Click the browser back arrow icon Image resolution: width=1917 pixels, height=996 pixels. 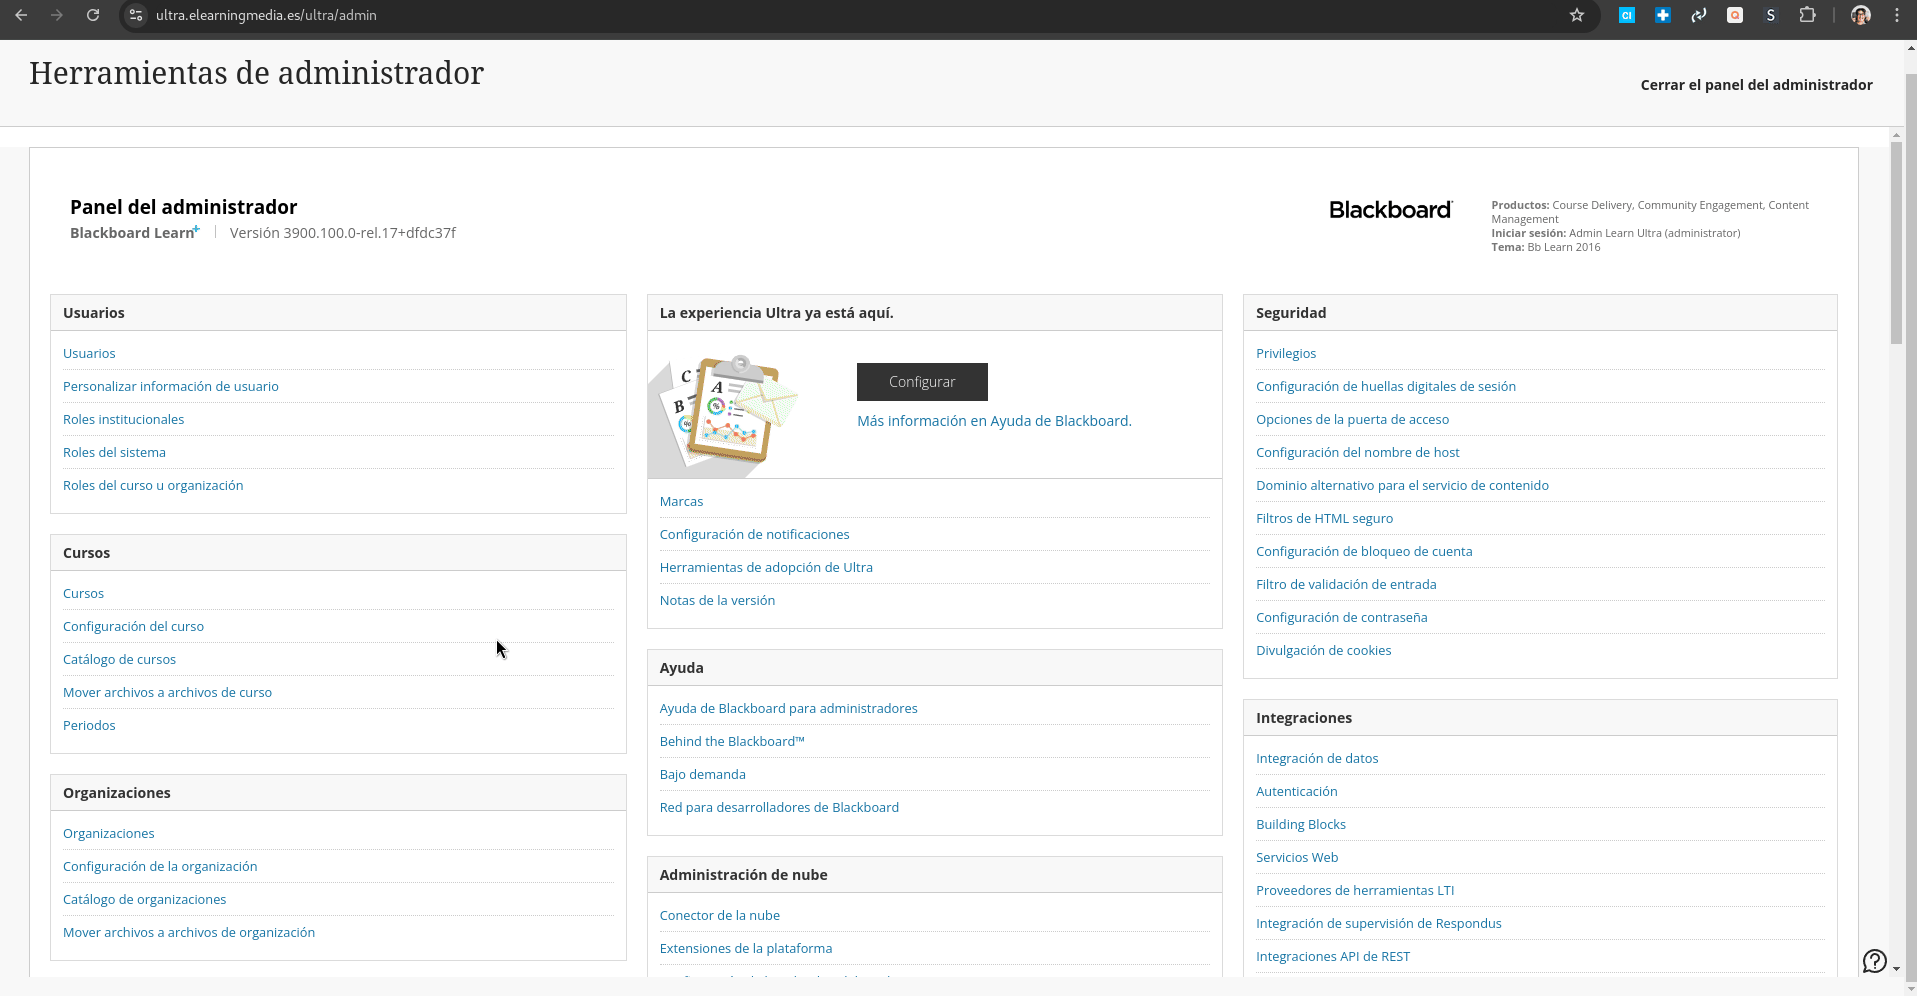coord(21,15)
